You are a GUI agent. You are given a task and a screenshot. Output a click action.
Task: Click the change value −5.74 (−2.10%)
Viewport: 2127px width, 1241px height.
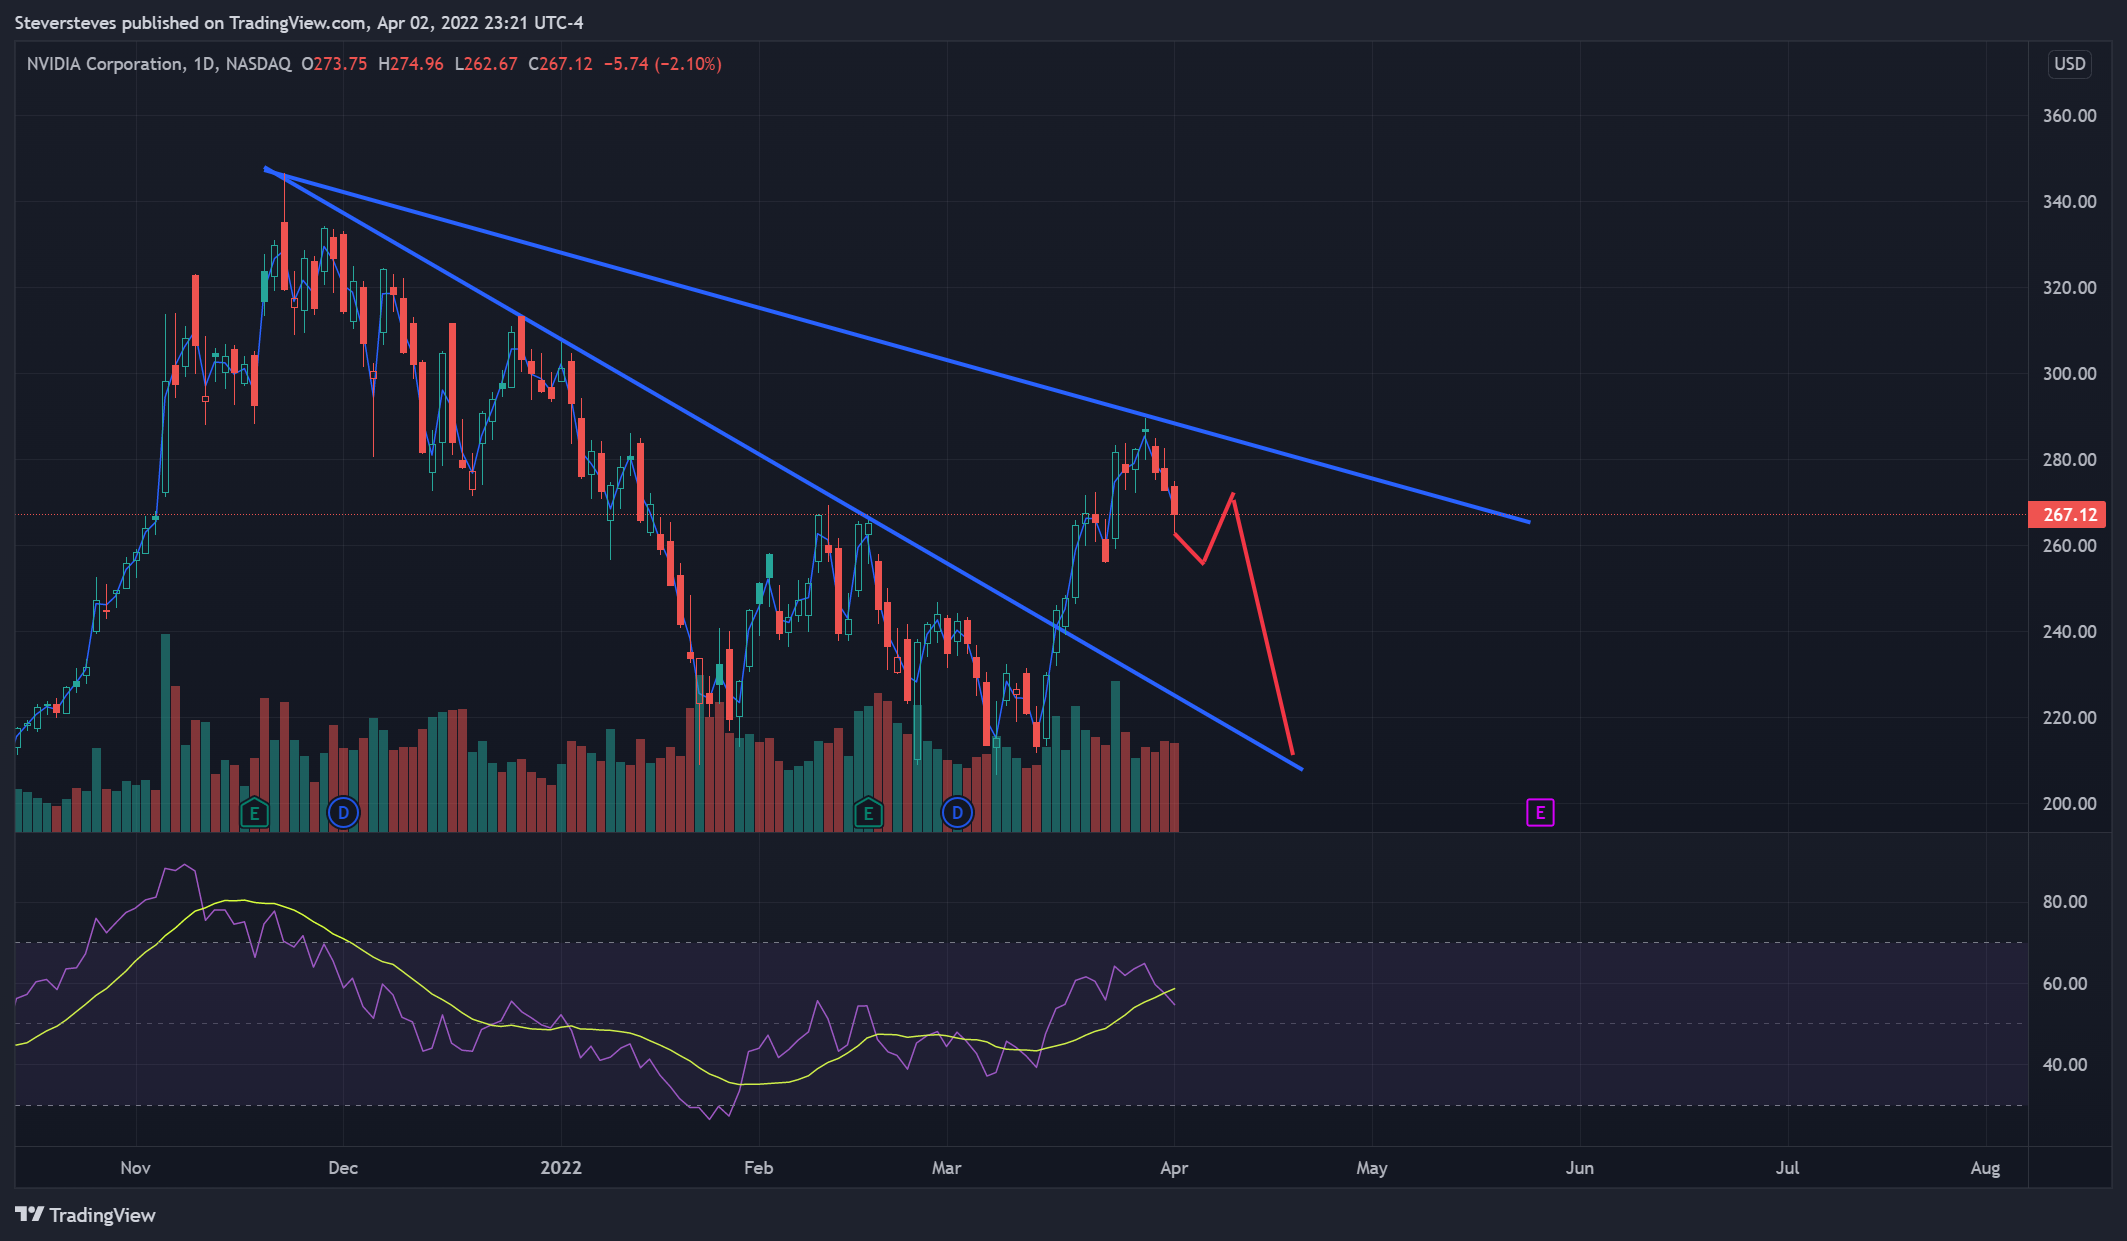662,64
